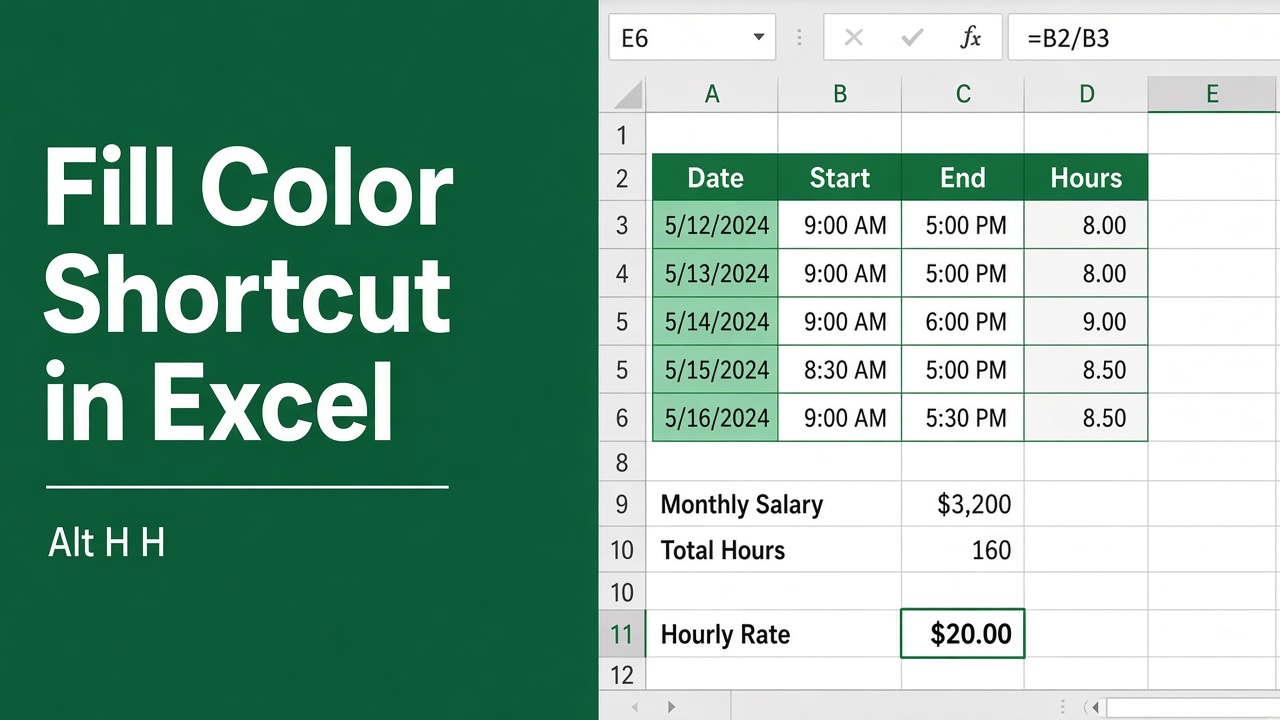Click the formula bar showing =B2/B3
The image size is (1280, 720).
(1143, 38)
